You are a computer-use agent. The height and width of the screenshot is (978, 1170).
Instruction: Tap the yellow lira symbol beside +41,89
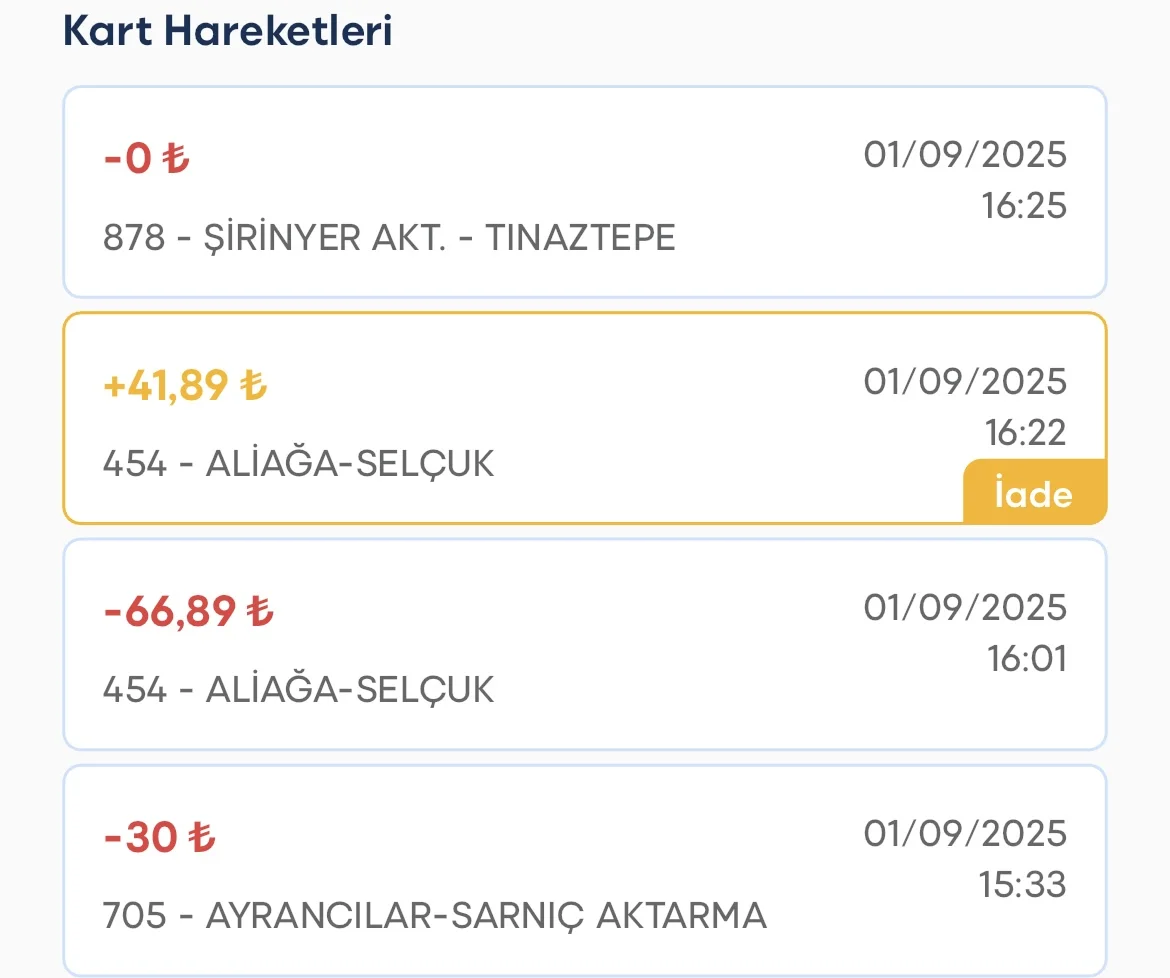pos(255,385)
